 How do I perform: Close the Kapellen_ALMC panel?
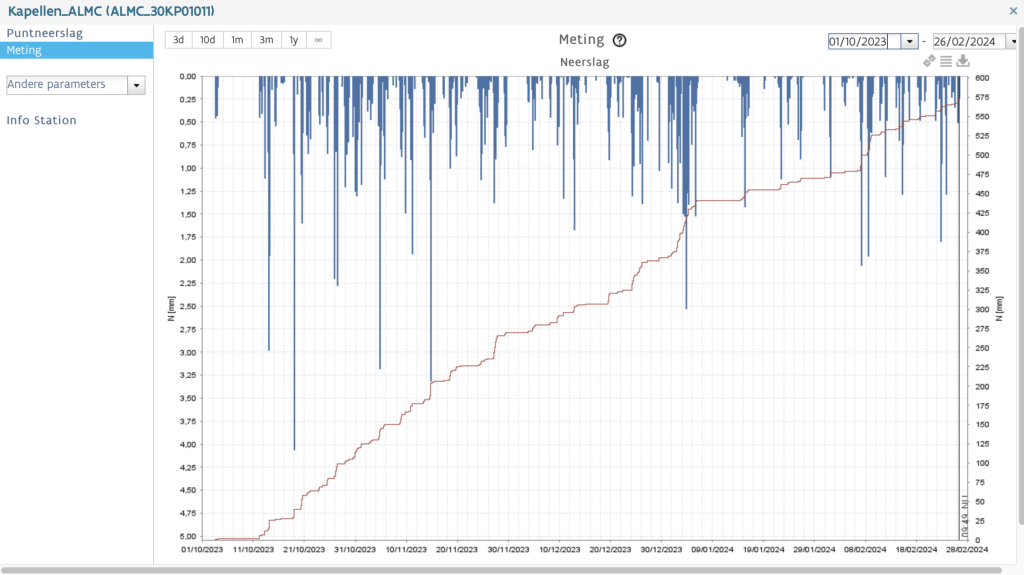1013,10
